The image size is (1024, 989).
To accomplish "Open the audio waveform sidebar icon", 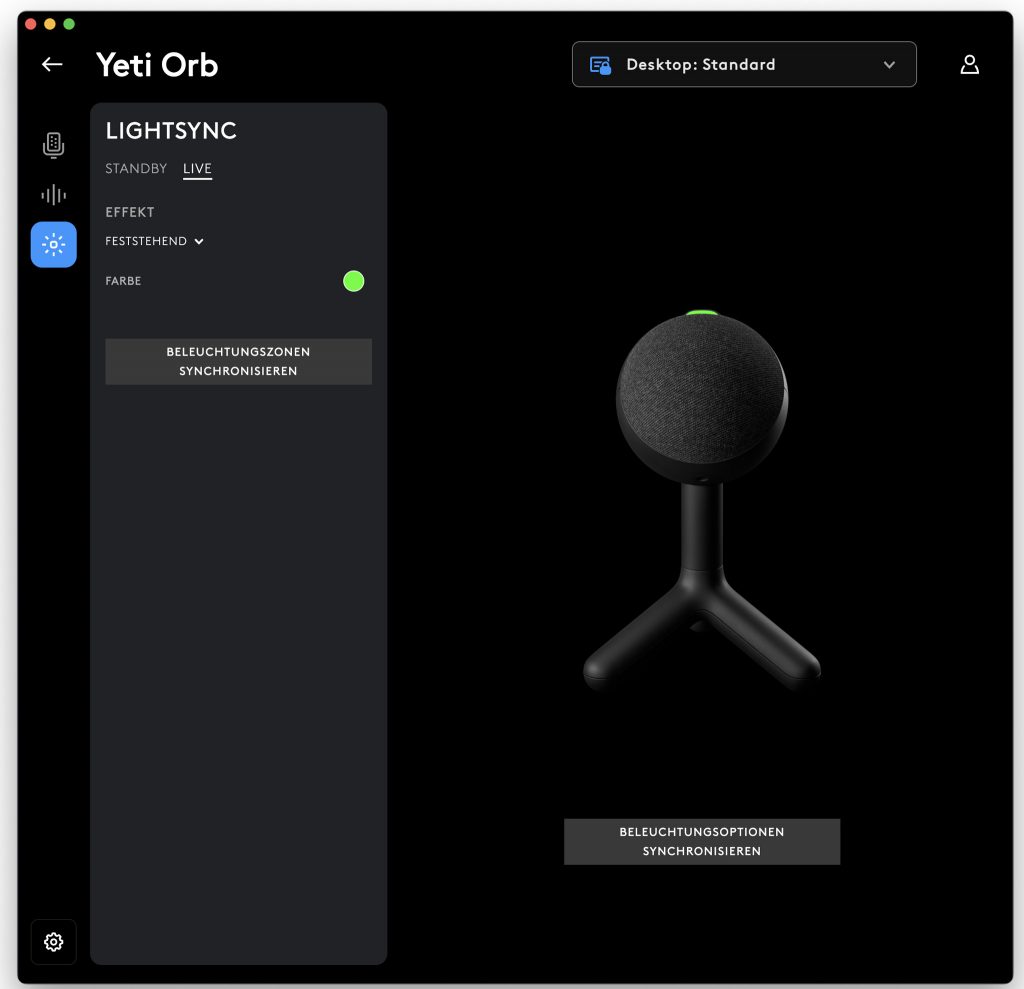I will pyautogui.click(x=54, y=195).
